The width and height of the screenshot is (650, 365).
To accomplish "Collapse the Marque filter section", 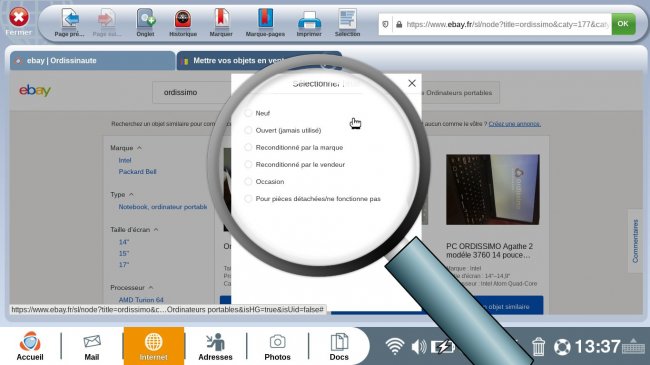I will 139,148.
